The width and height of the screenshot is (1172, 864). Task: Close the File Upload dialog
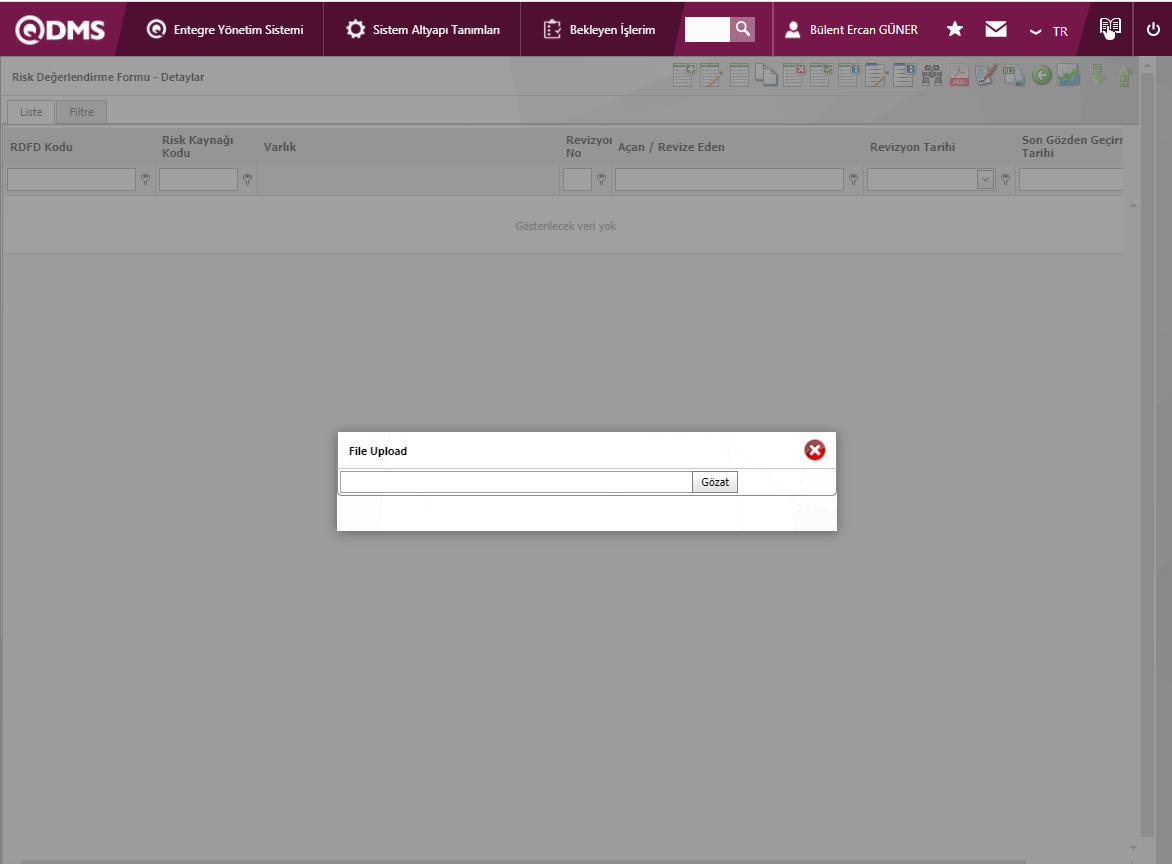tap(815, 451)
